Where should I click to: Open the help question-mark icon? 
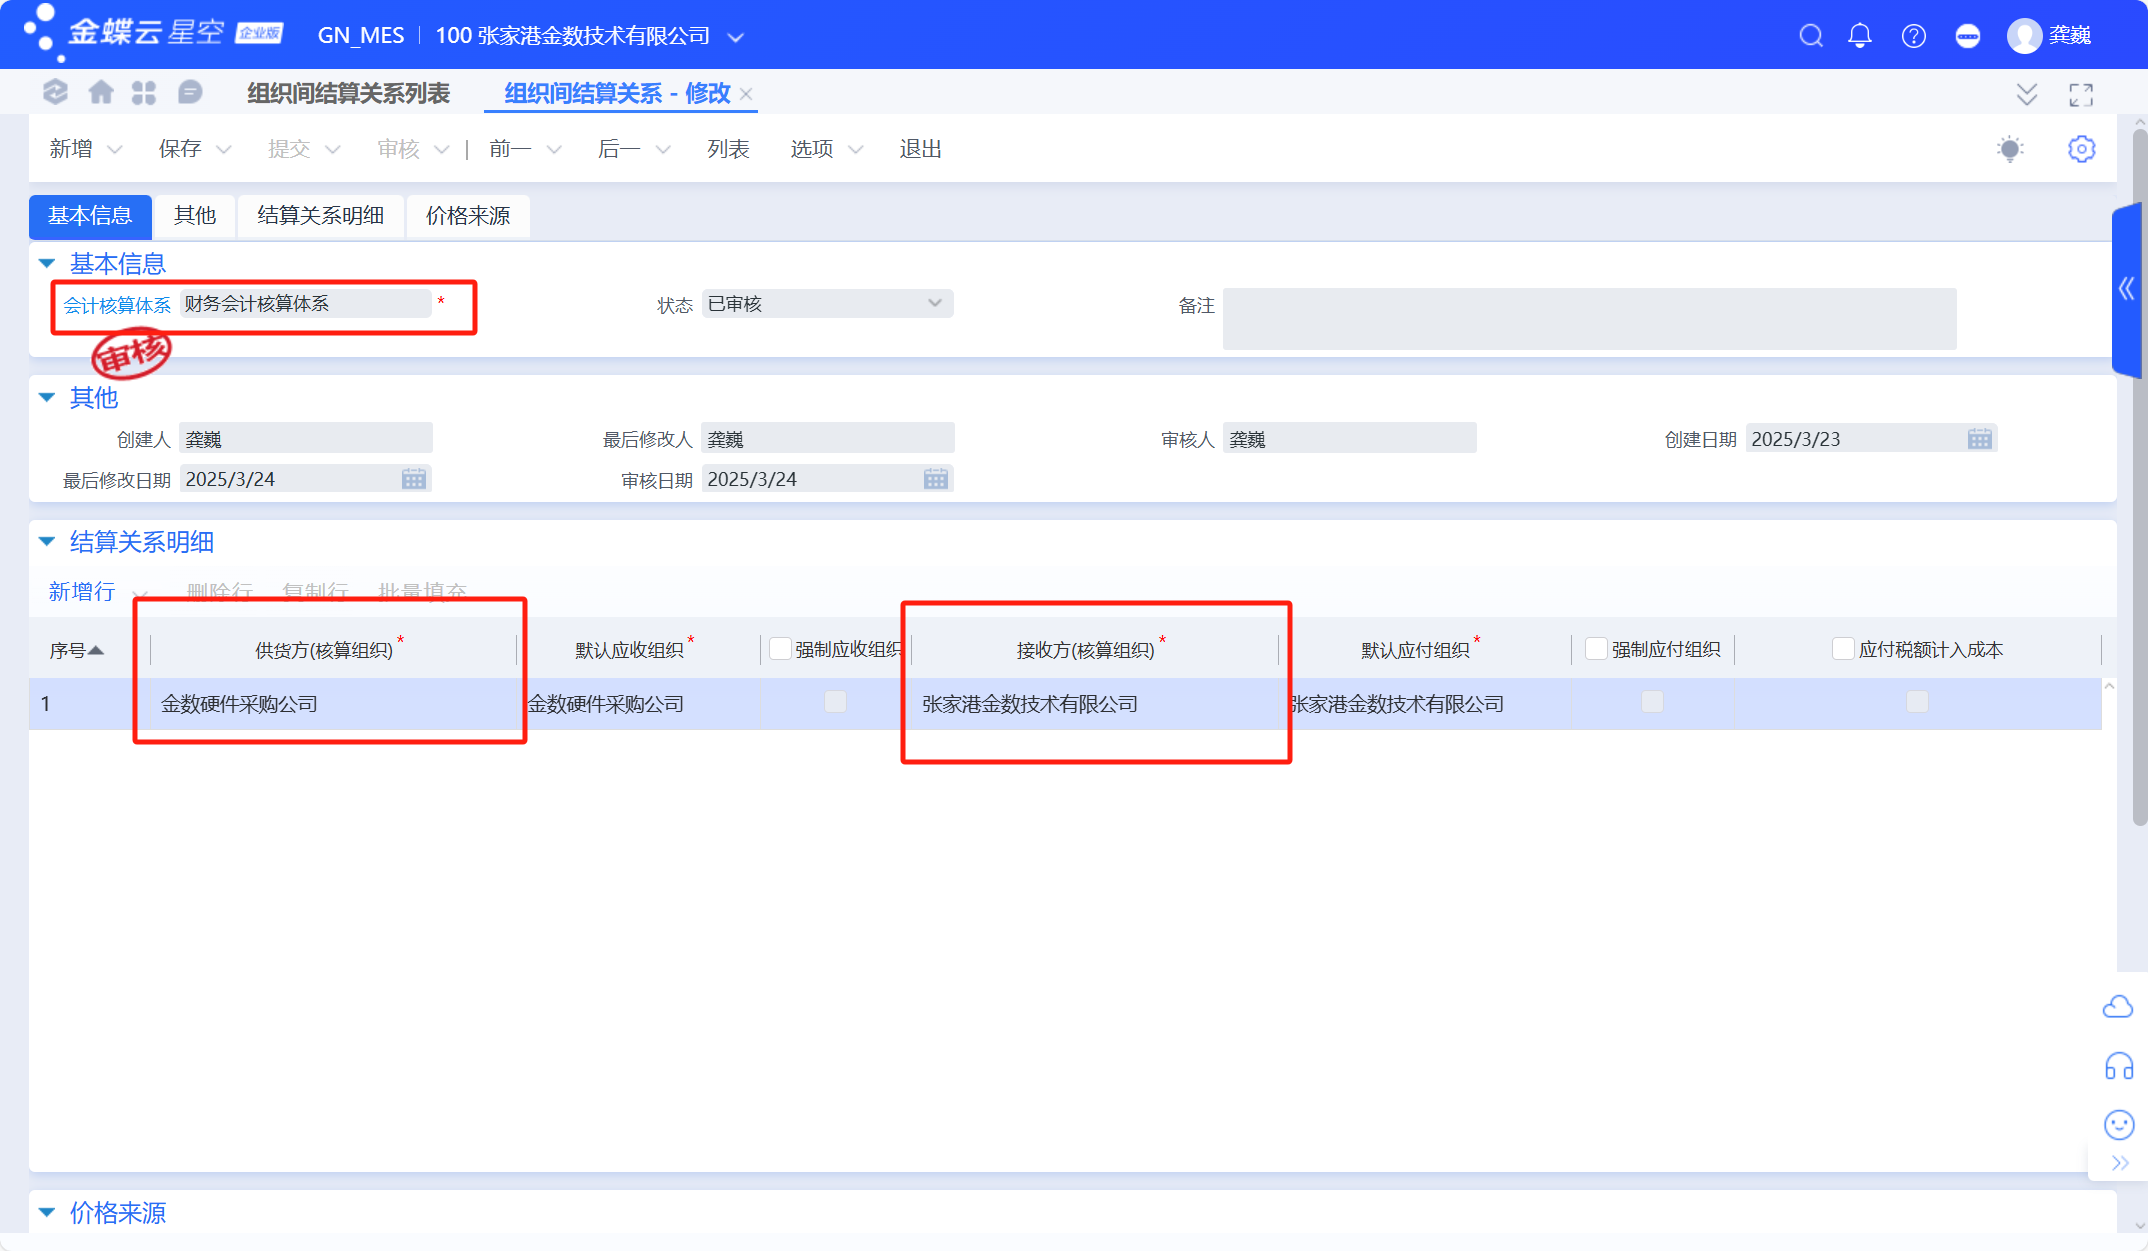click(1914, 36)
